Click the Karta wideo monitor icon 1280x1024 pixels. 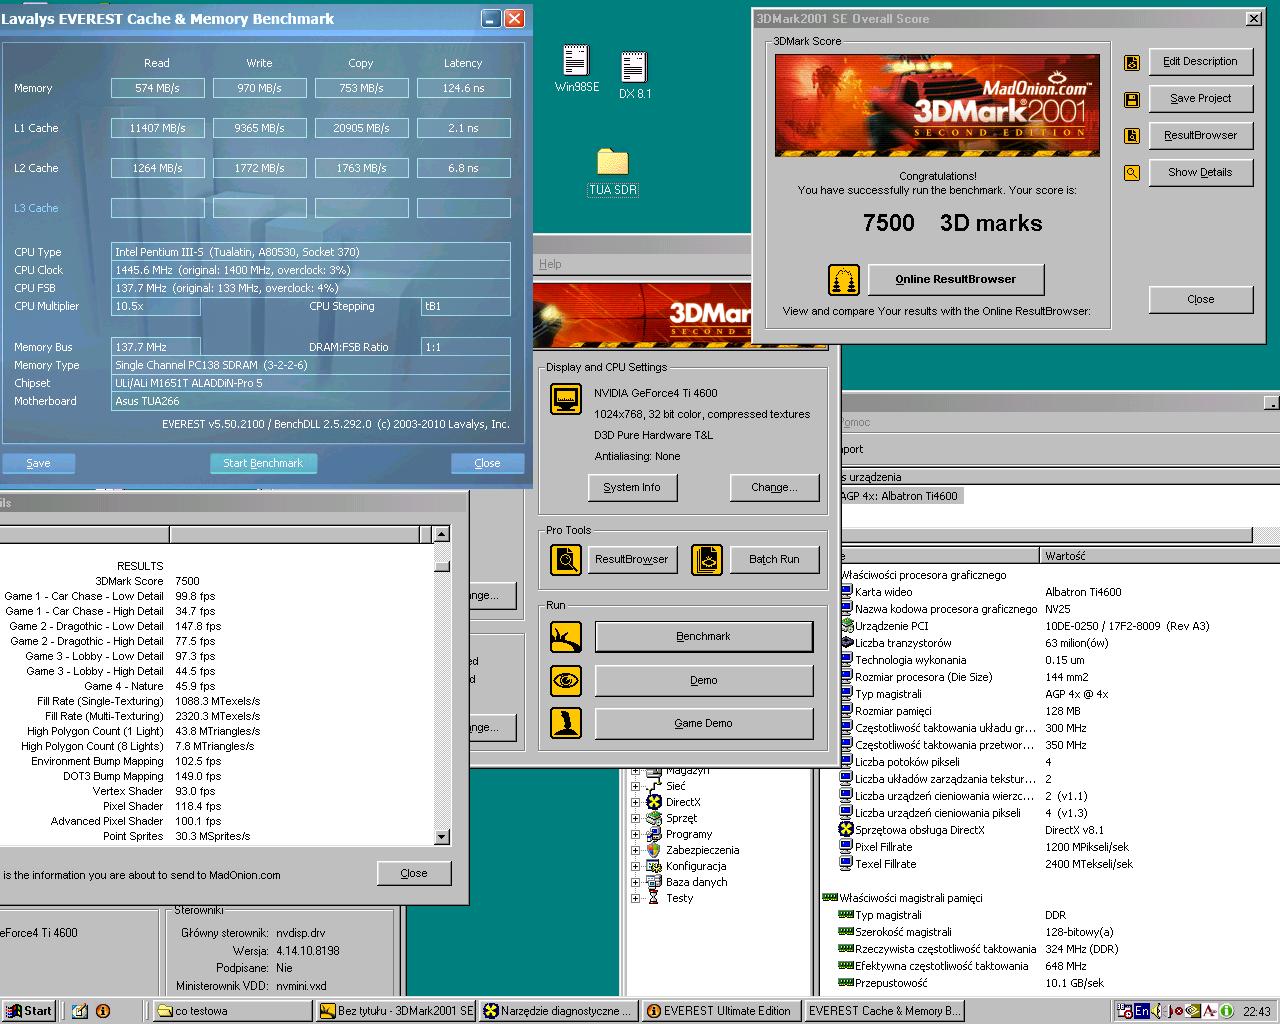pos(846,592)
